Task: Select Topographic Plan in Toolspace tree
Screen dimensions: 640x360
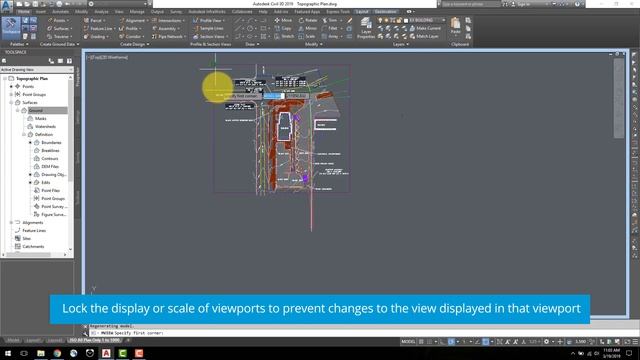Action: (32, 78)
